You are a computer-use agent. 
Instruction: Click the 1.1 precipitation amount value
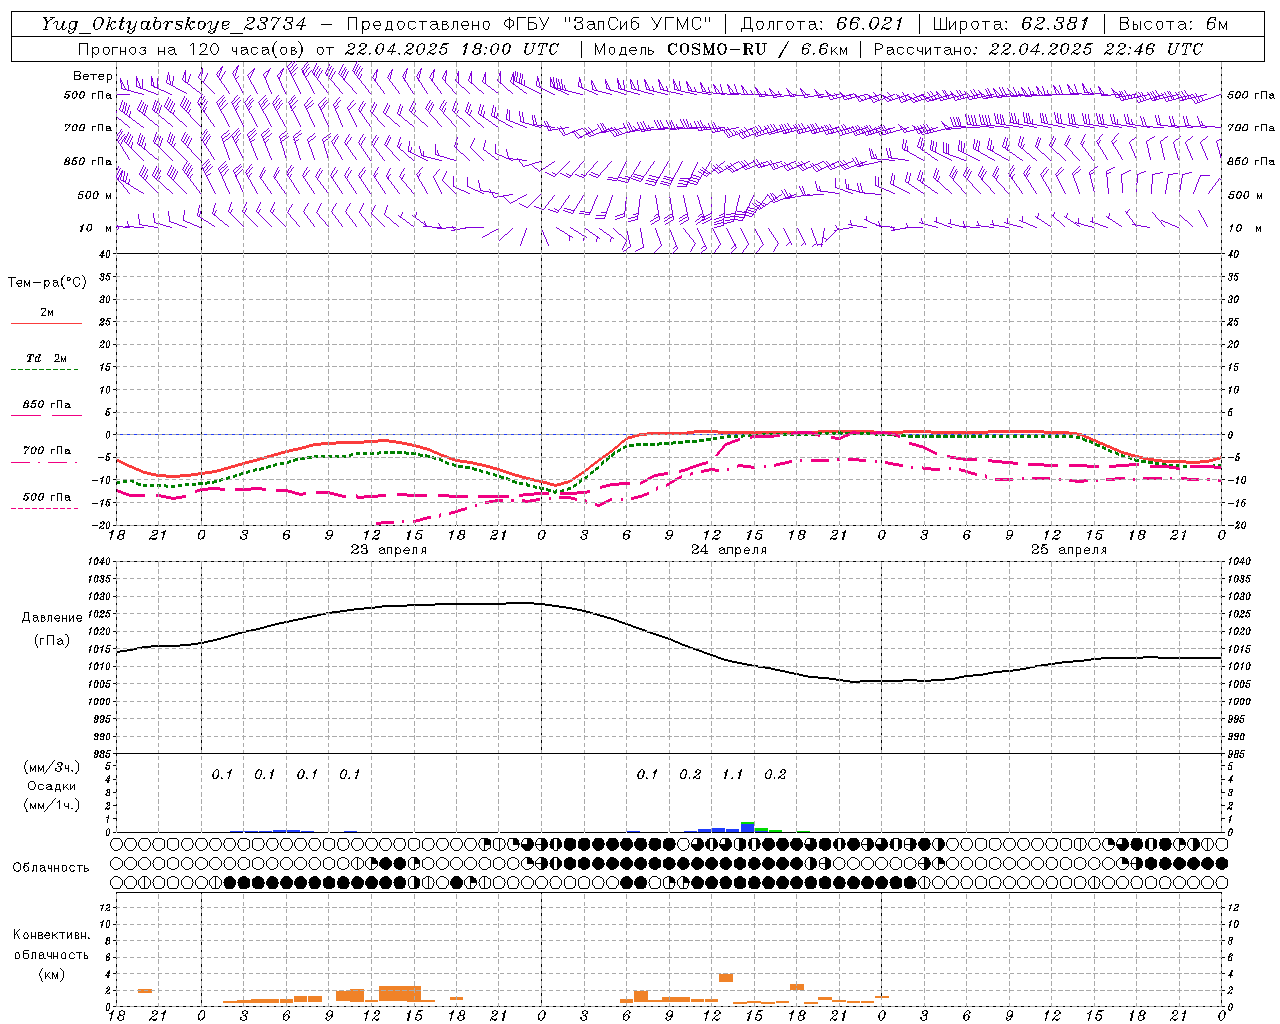[733, 774]
